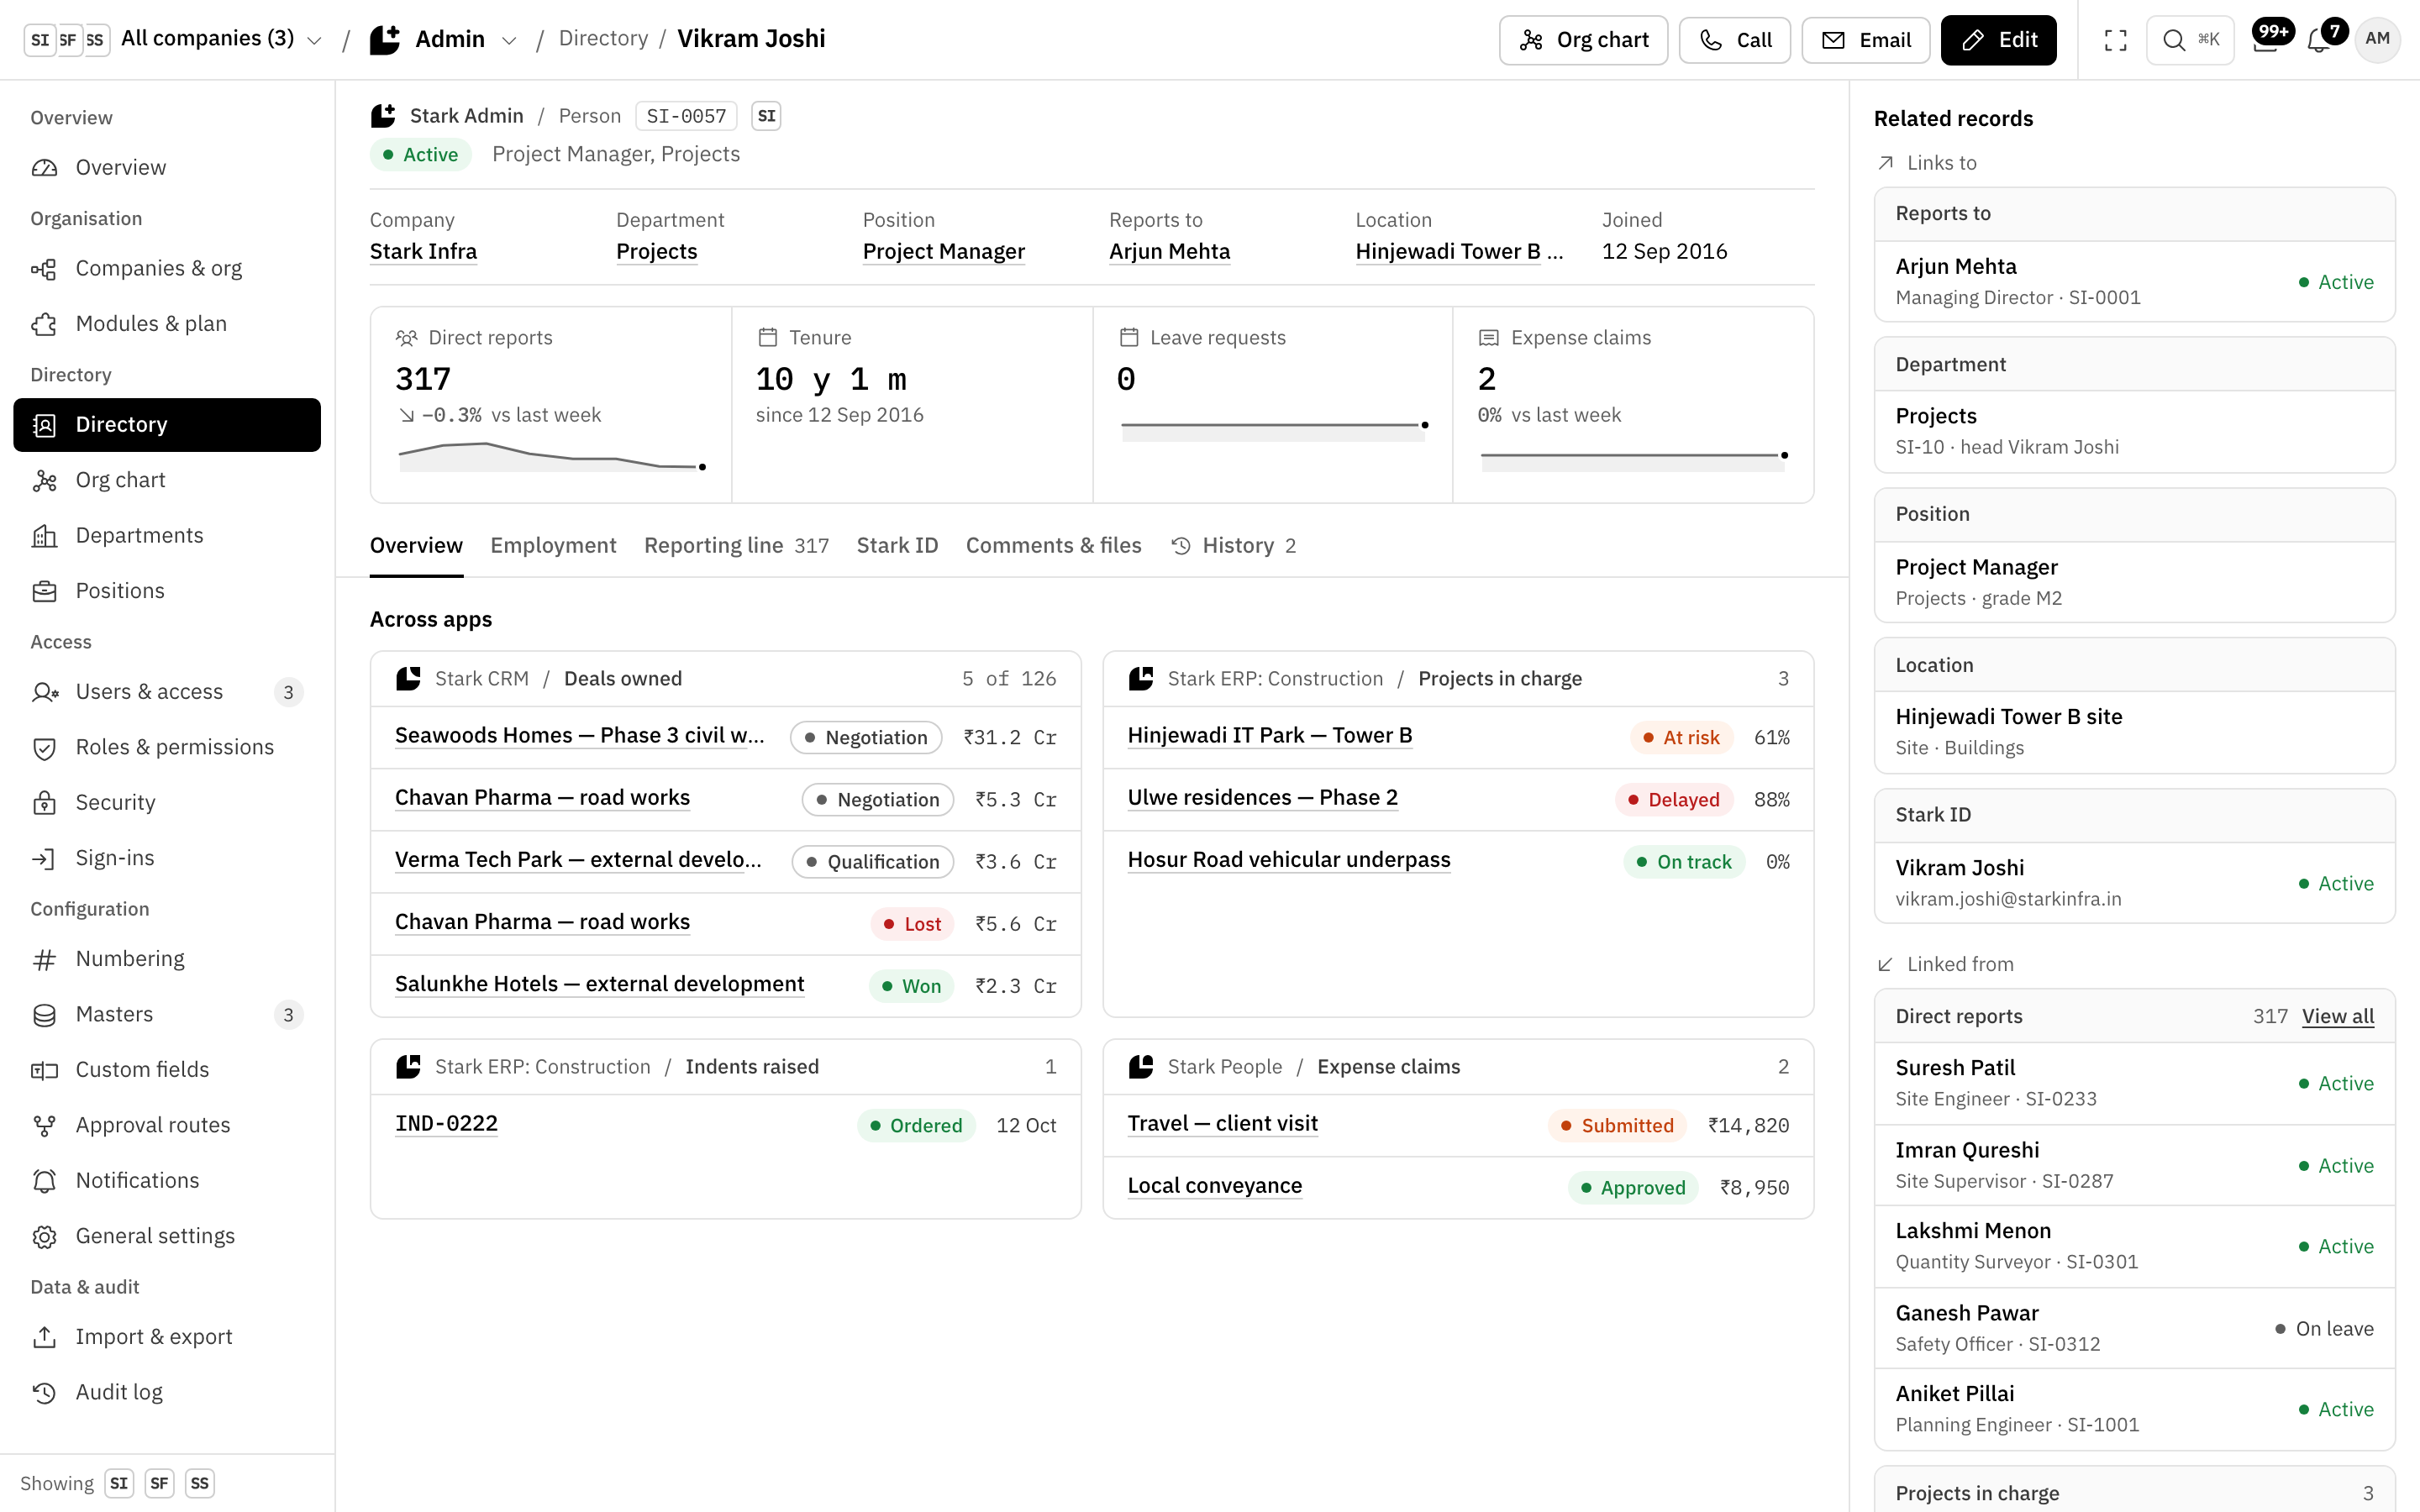The height and width of the screenshot is (1512, 2420).
Task: Open Positions in the sidebar
Action: 167,591
